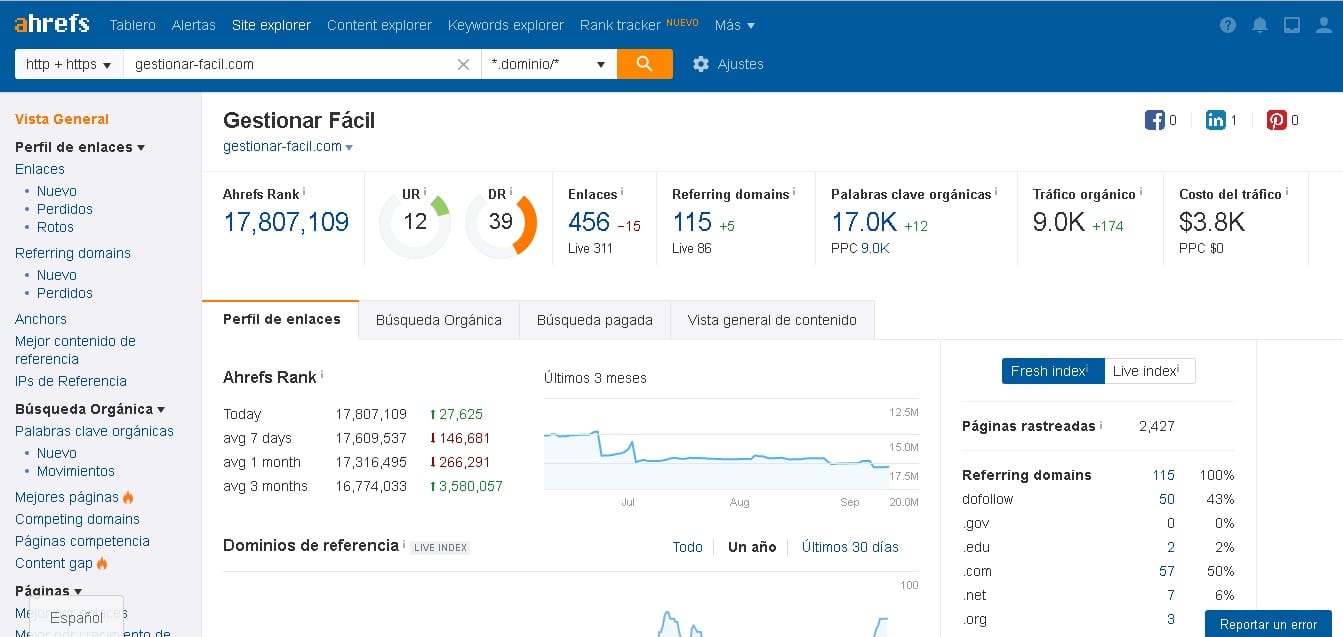Open Rank tracker in the top navigation
This screenshot has width=1343, height=637.
[x=620, y=25]
